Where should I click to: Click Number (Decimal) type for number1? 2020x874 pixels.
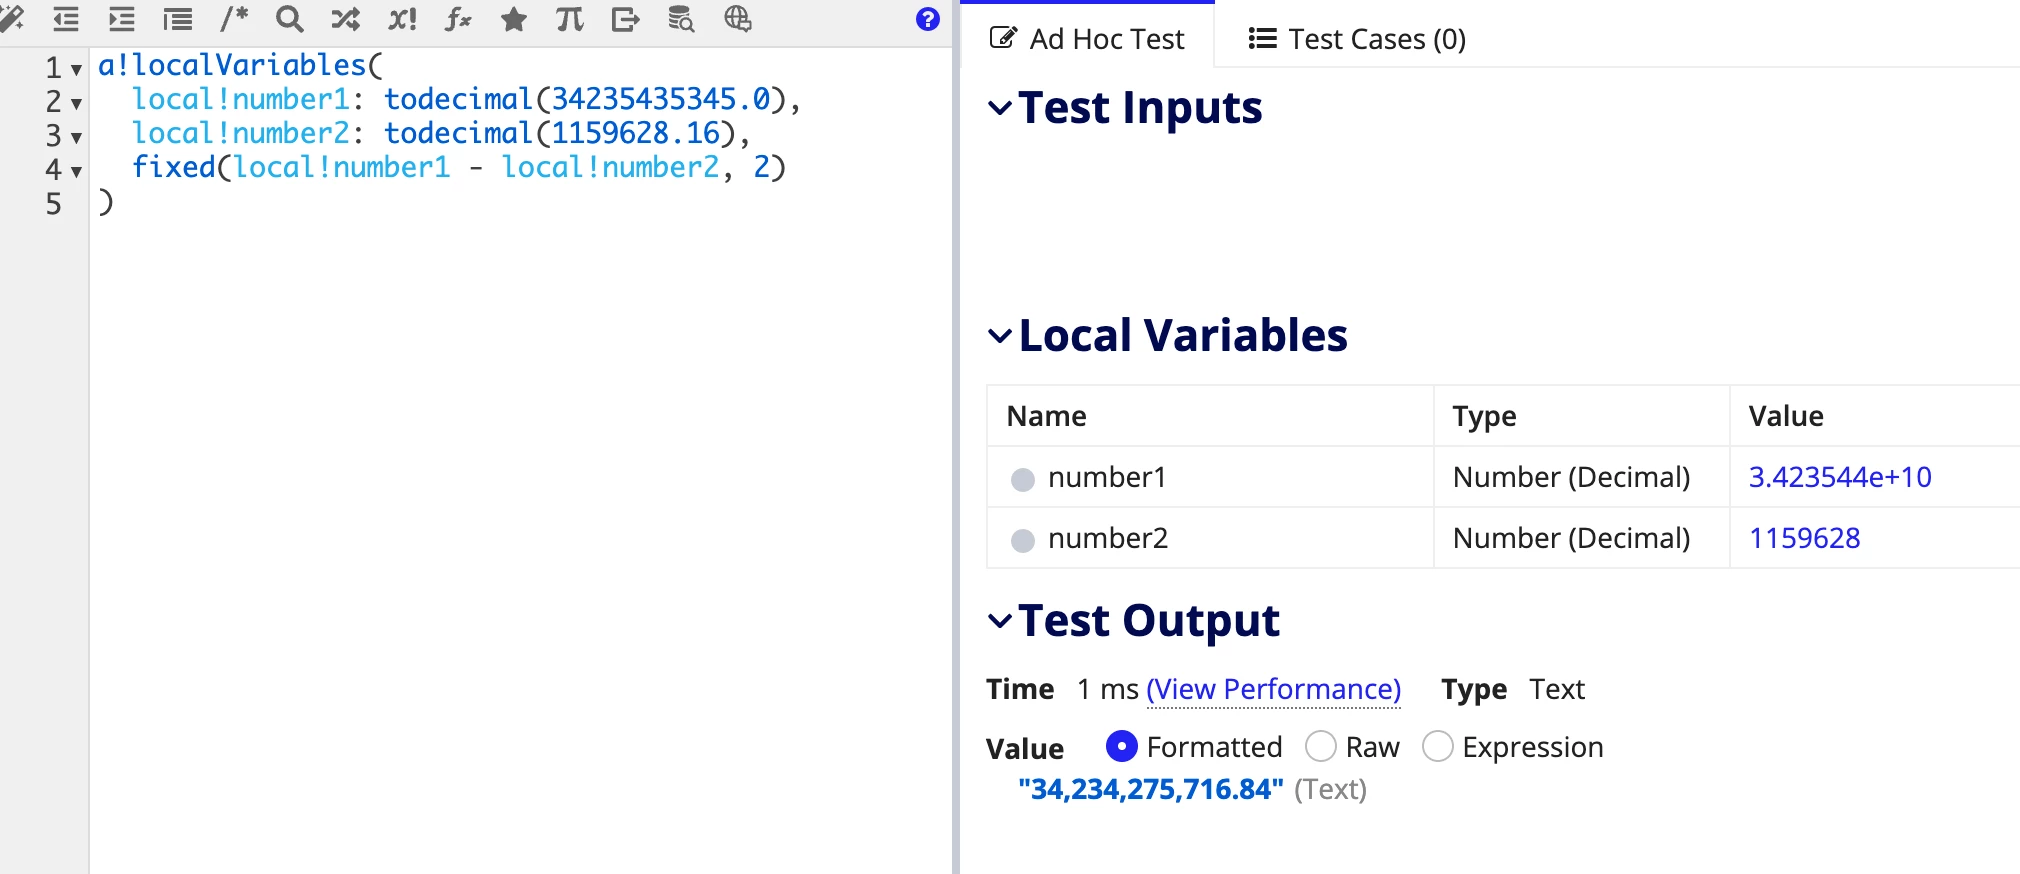click(1571, 477)
